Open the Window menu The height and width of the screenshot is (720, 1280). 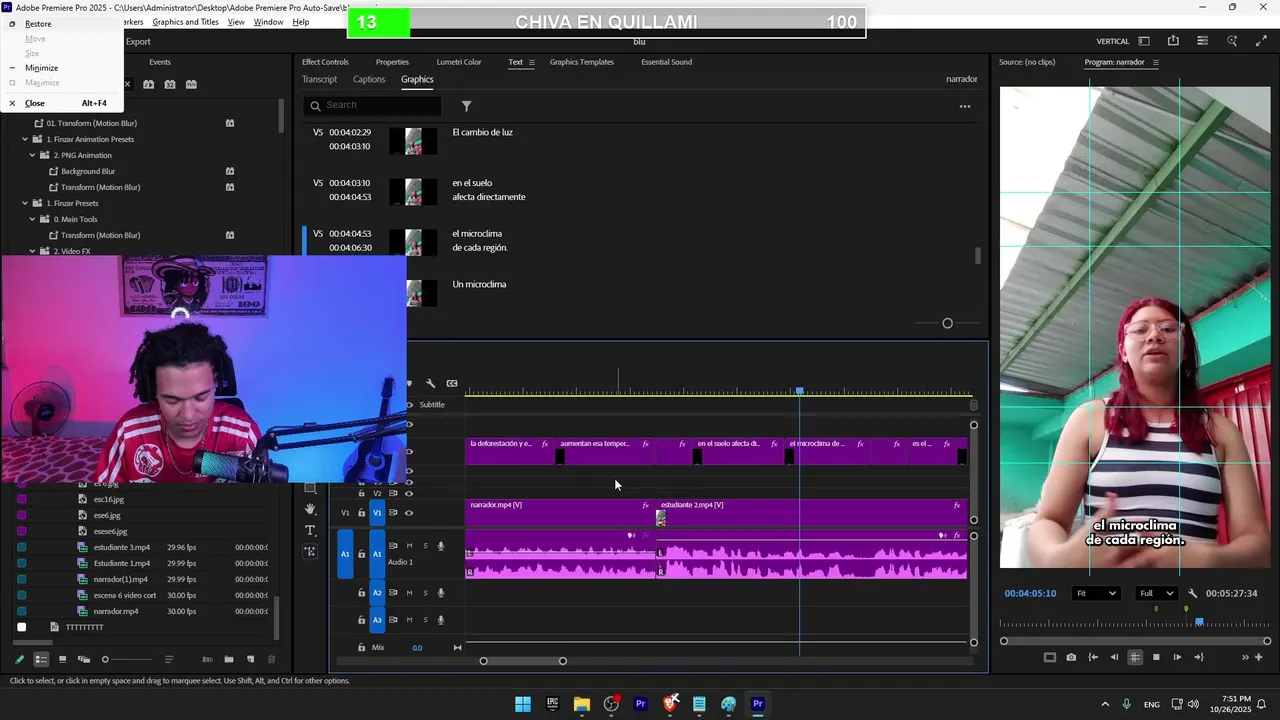tap(268, 22)
